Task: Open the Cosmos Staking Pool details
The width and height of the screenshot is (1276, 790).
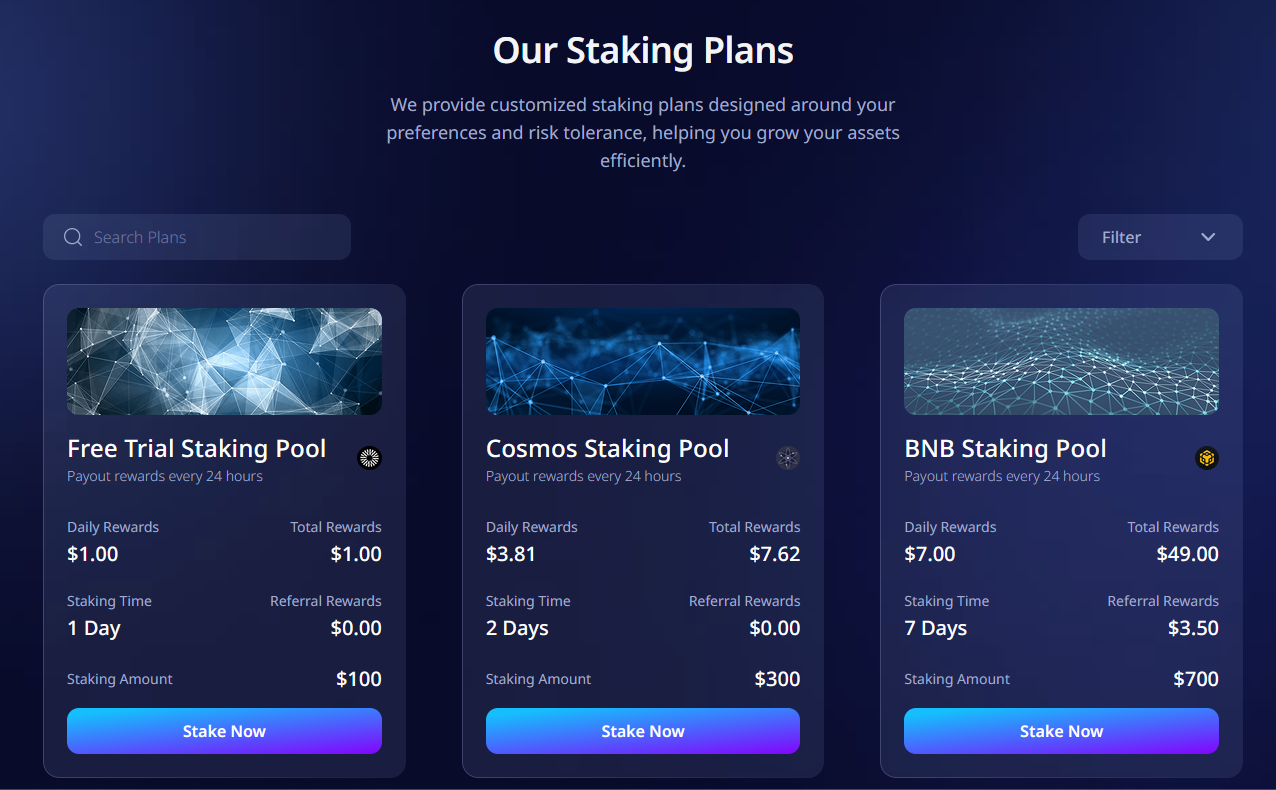Action: tap(607, 448)
